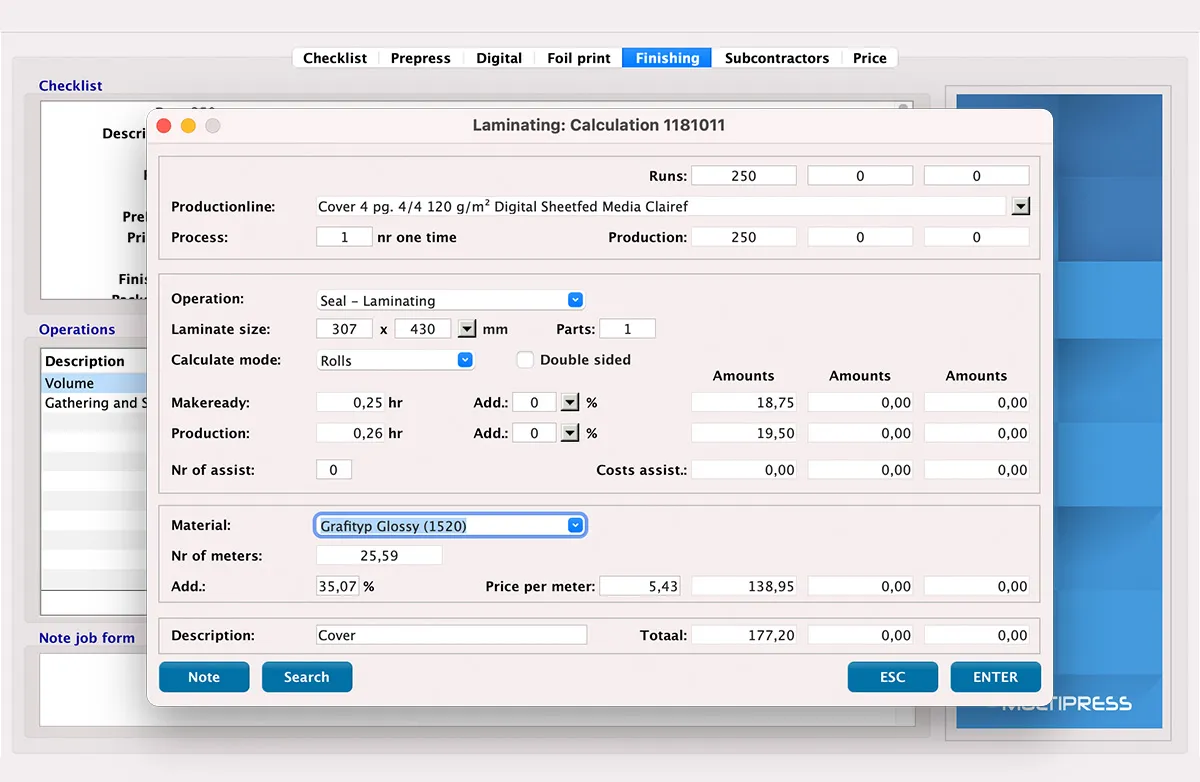
Task: Click the Production amount 19,50
Action: [x=744, y=433]
